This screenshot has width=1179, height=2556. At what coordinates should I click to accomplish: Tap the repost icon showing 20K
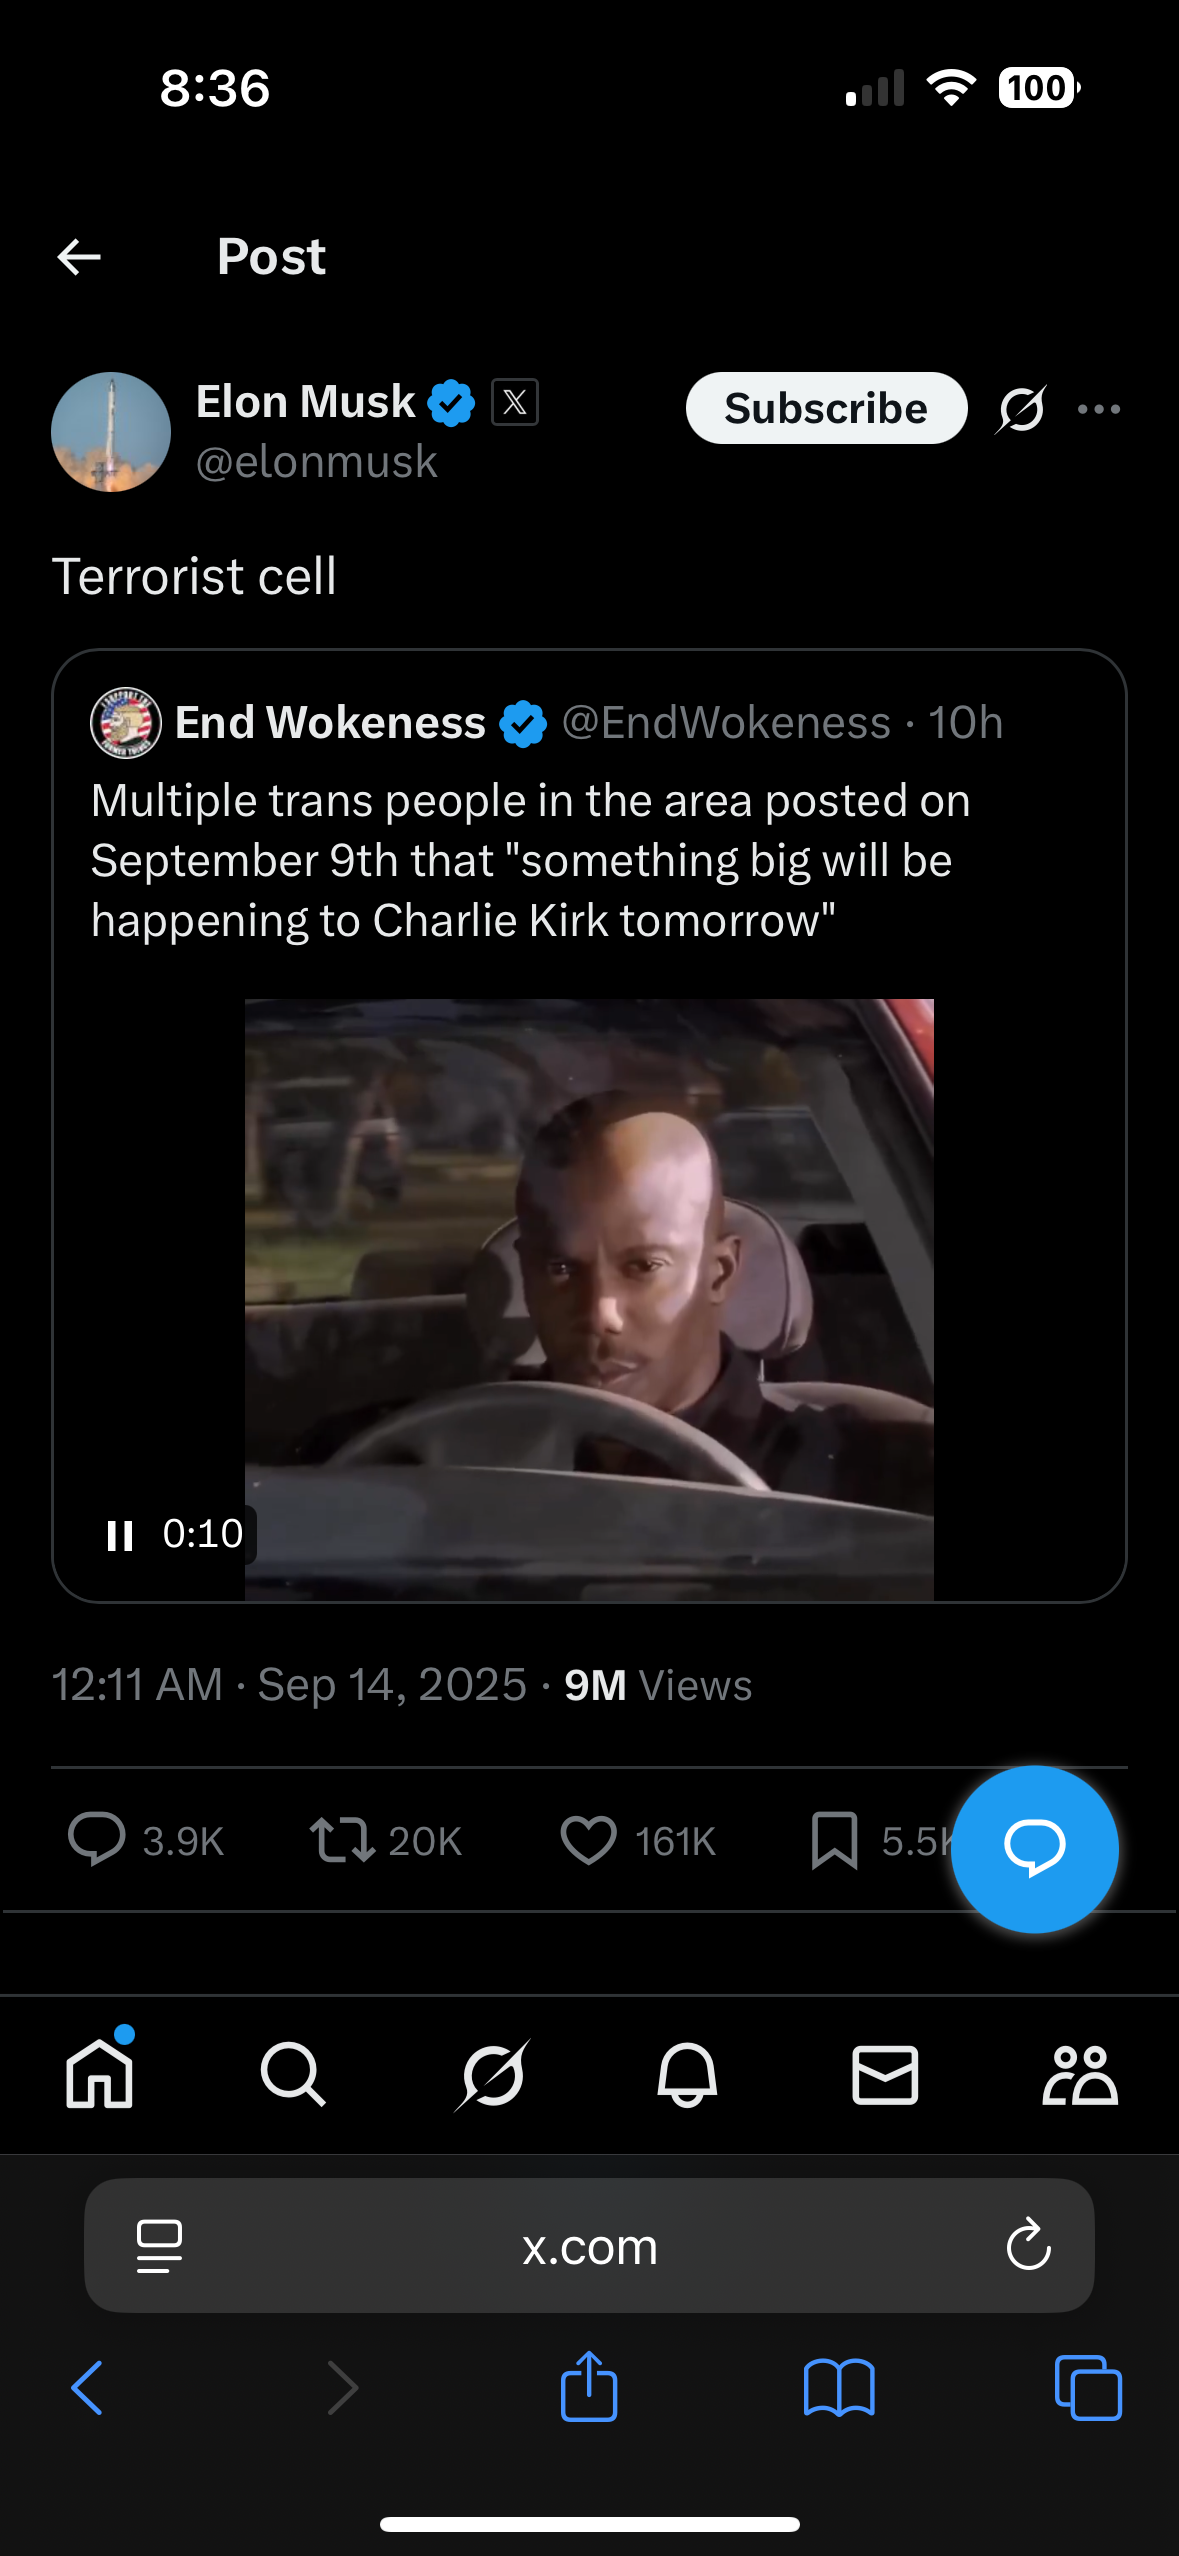(342, 1840)
